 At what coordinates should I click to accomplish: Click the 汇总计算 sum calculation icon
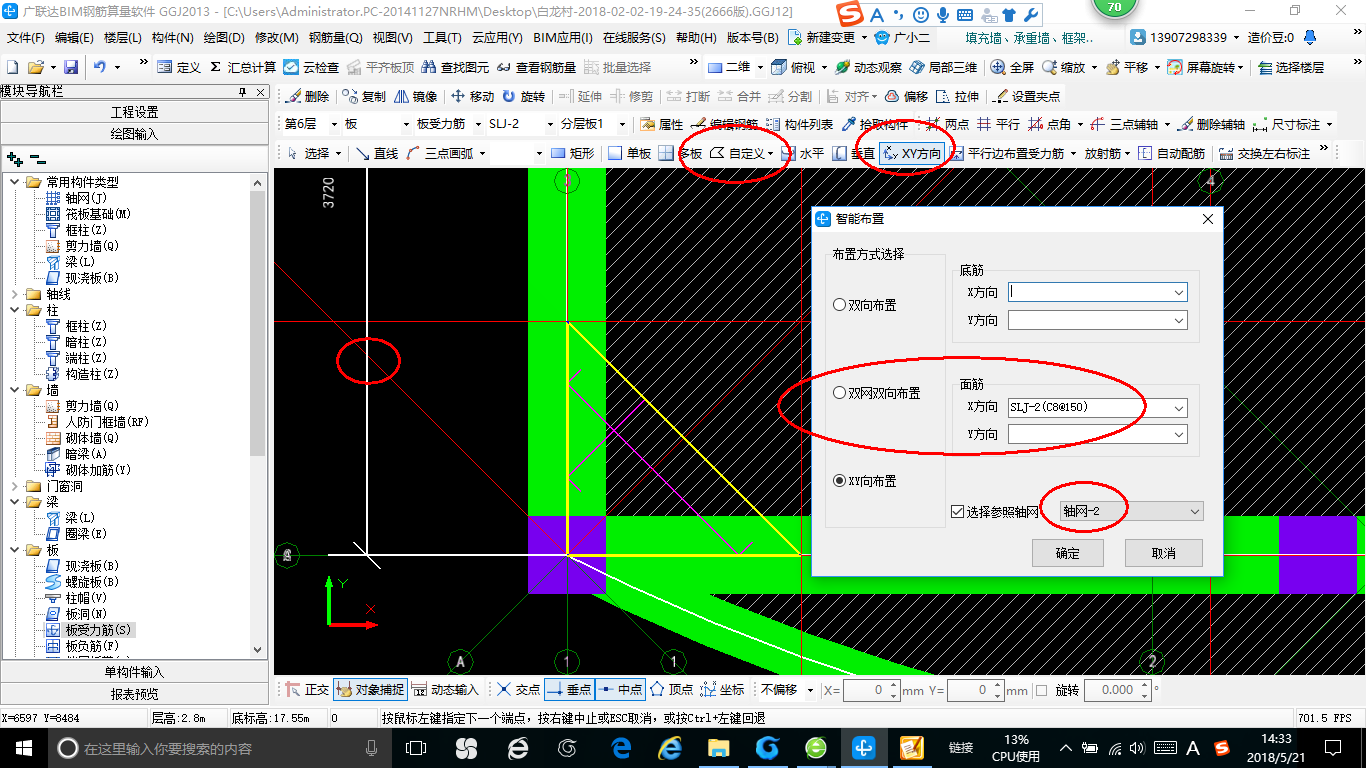[243, 67]
